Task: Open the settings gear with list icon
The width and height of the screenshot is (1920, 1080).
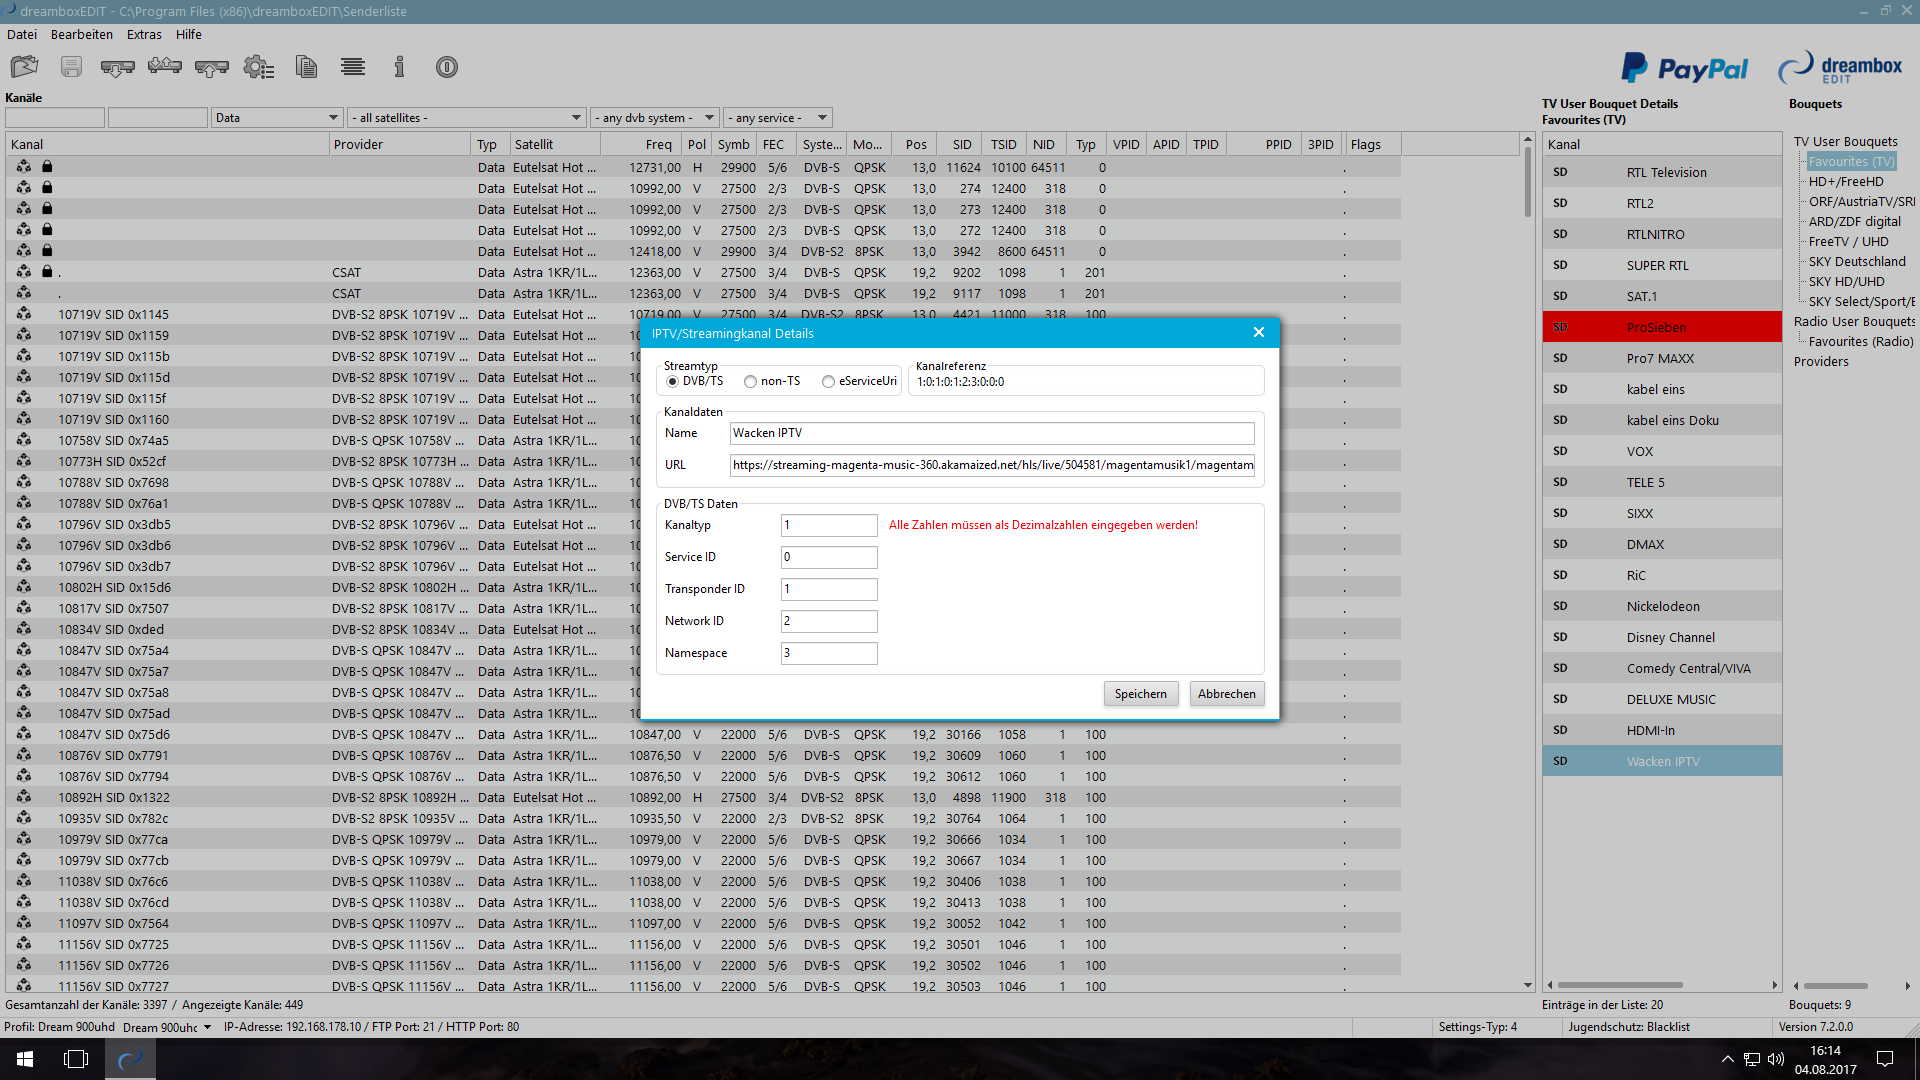Action: [258, 67]
